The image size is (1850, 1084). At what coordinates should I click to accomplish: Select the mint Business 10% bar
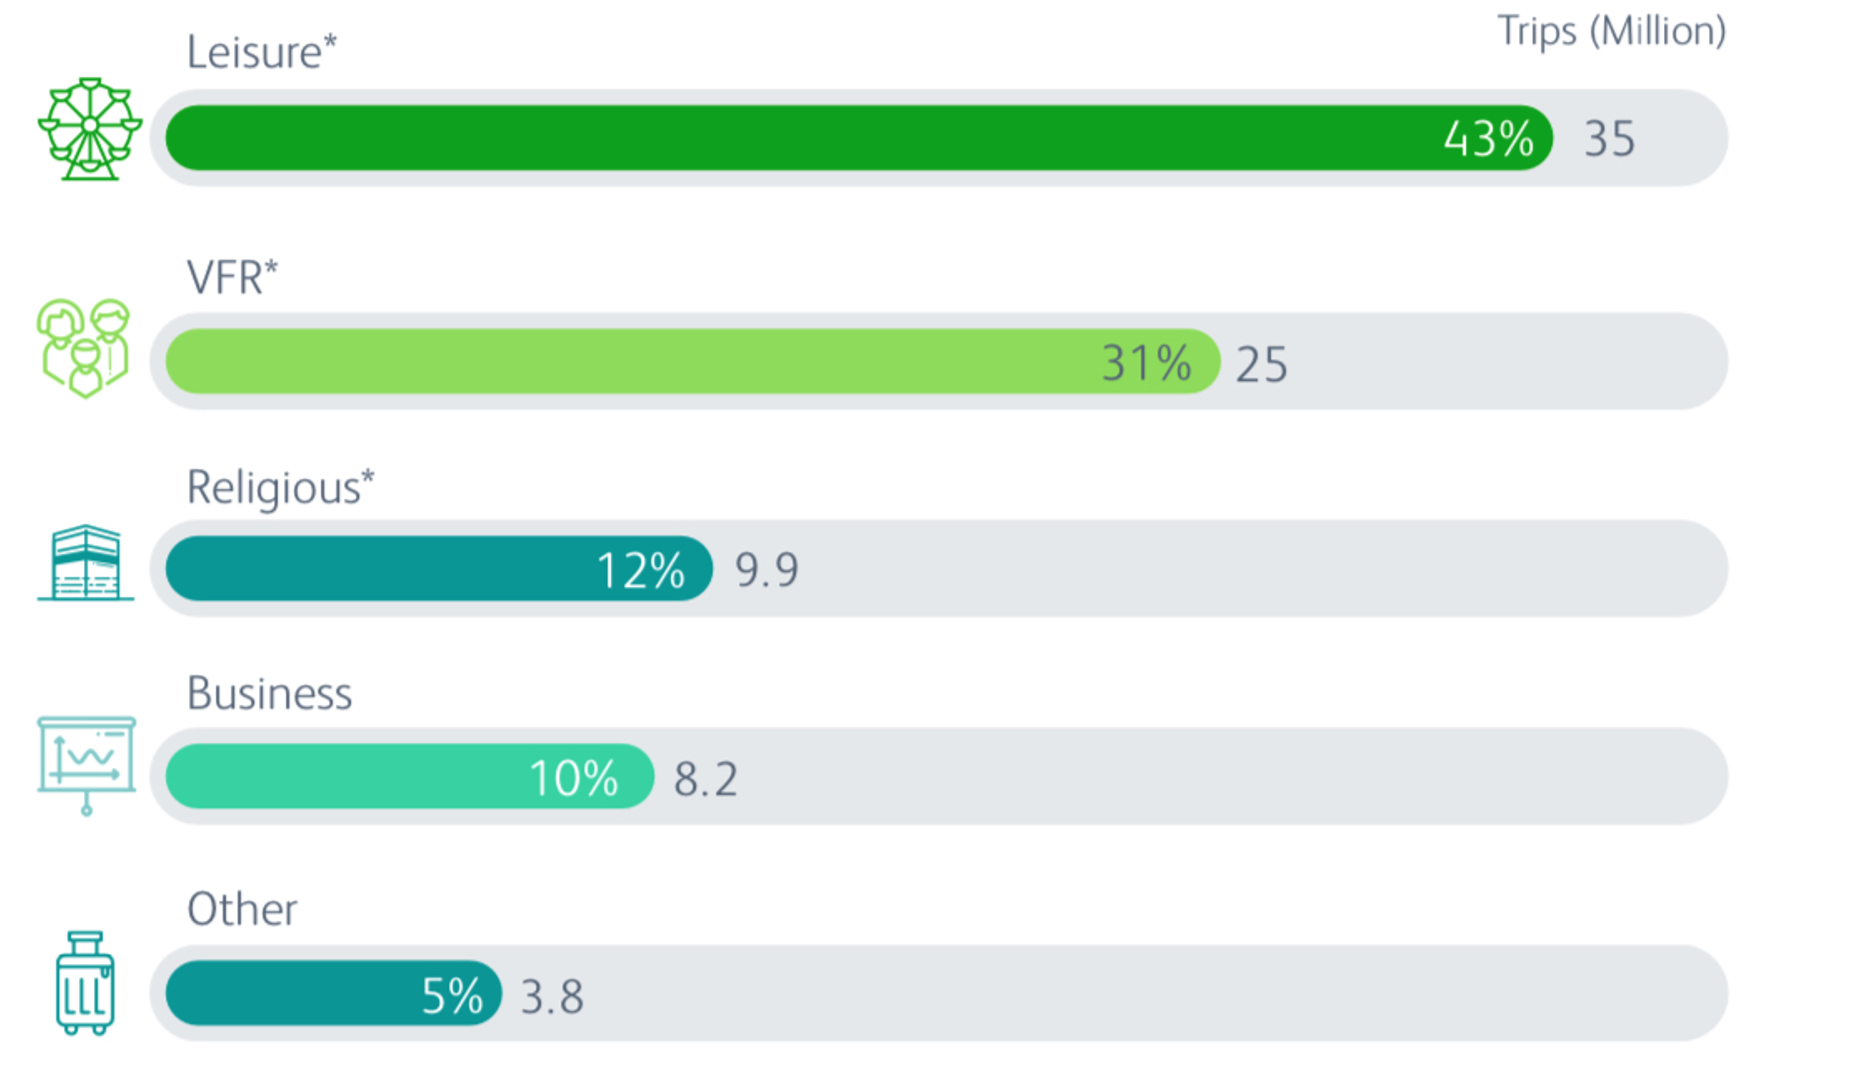tap(409, 776)
